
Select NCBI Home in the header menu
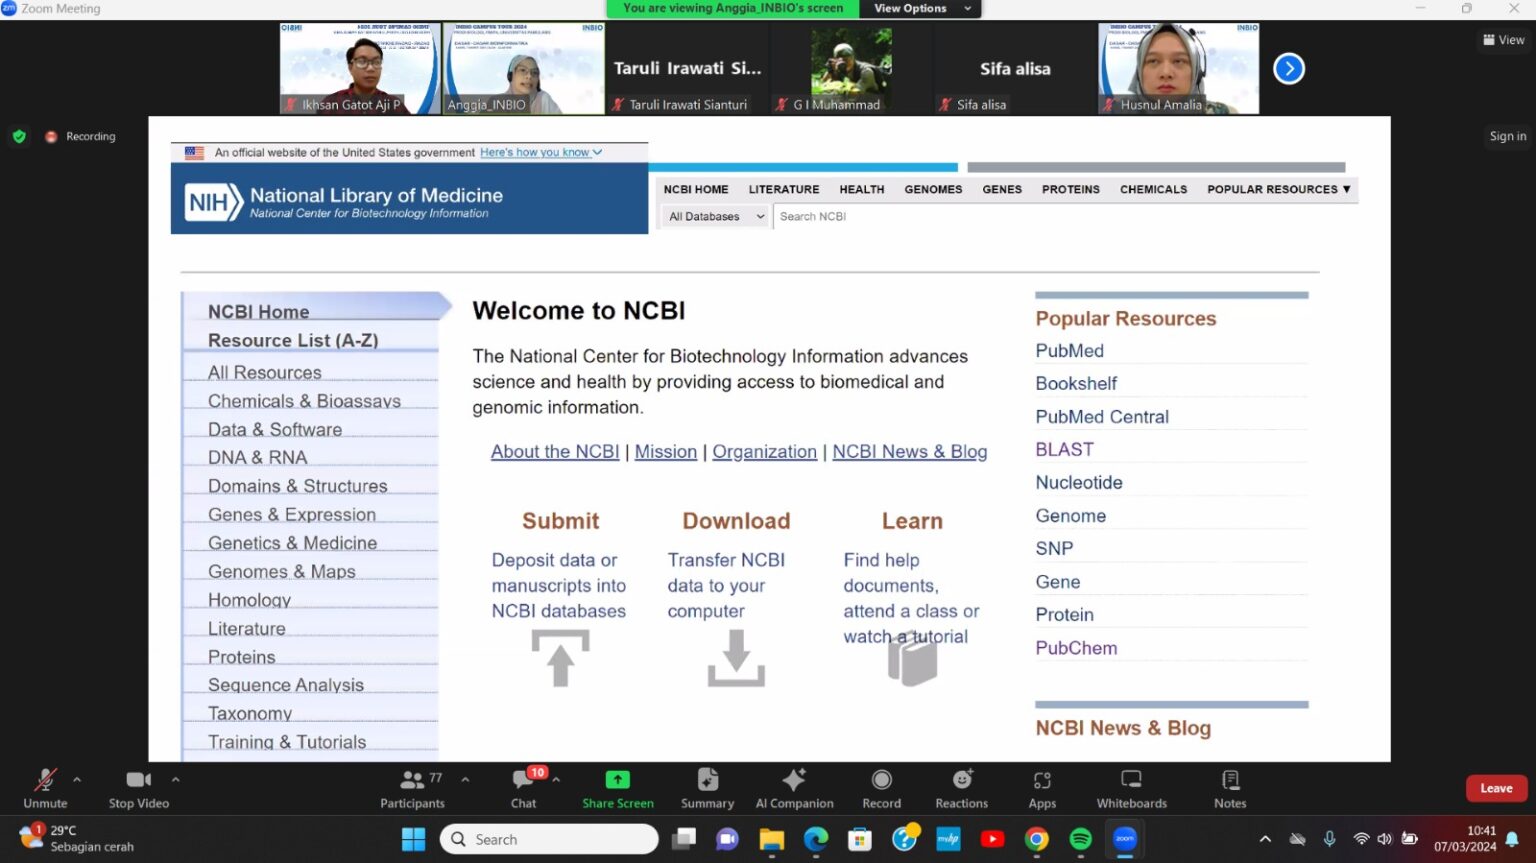[696, 189]
